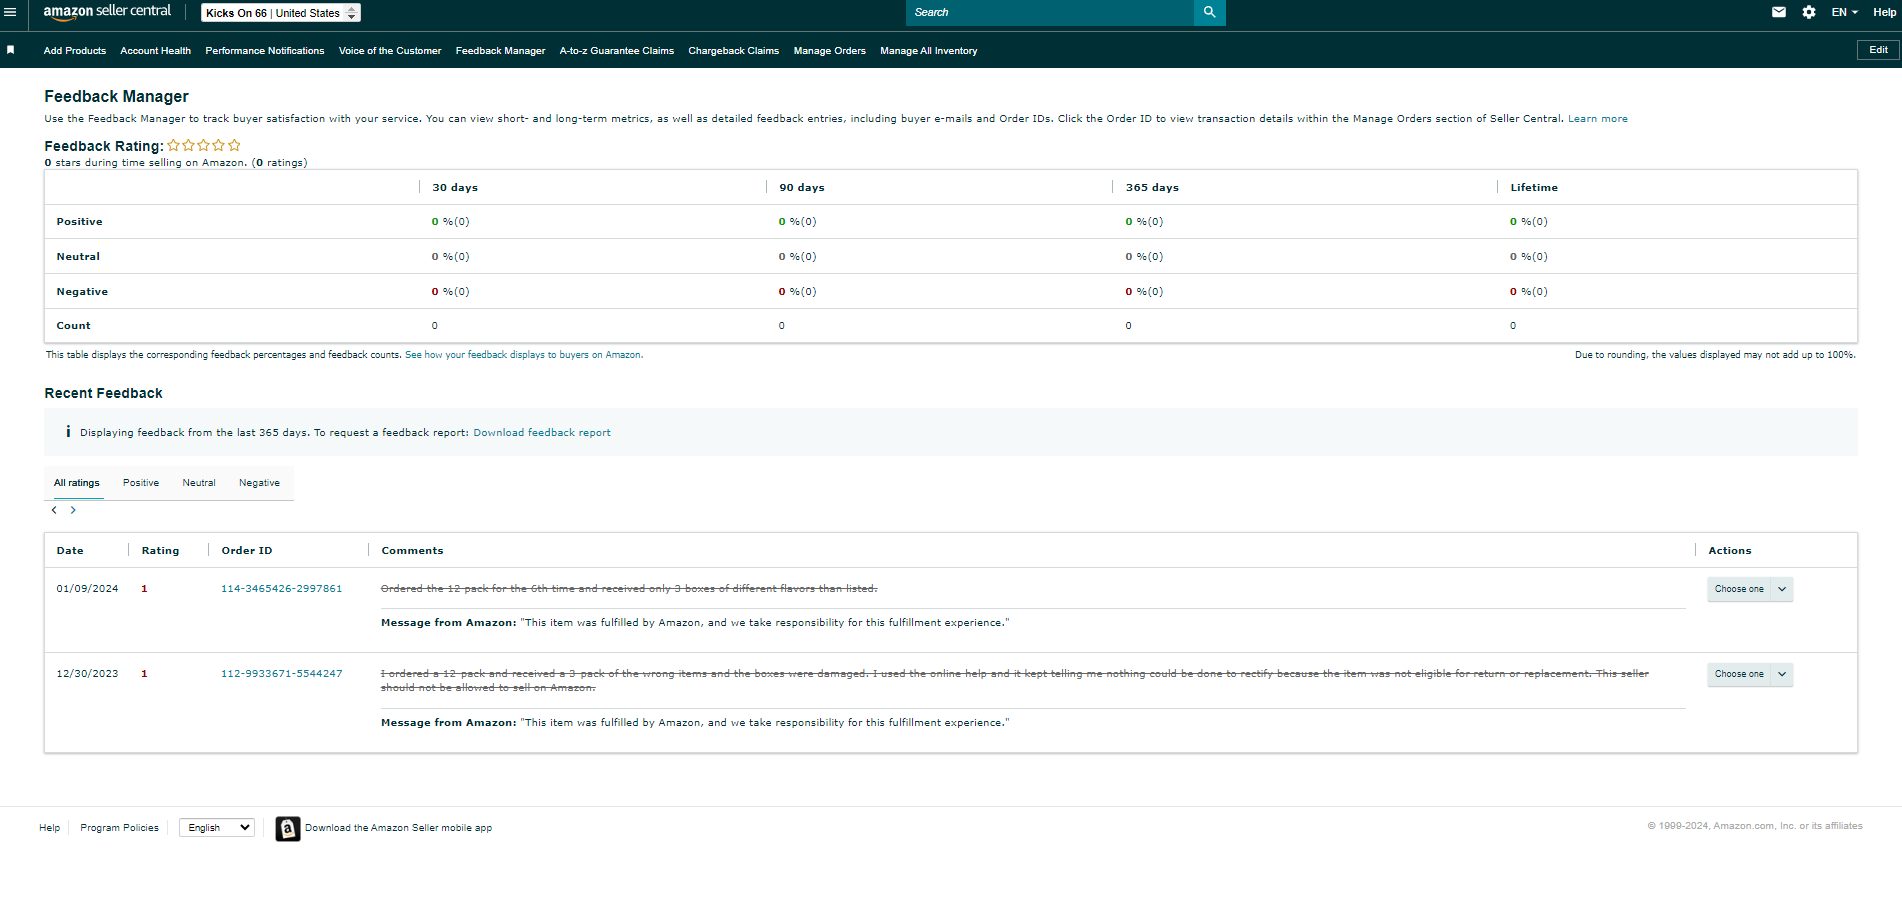Open the messages envelope icon
This screenshot has width=1902, height=903.
[x=1778, y=12]
